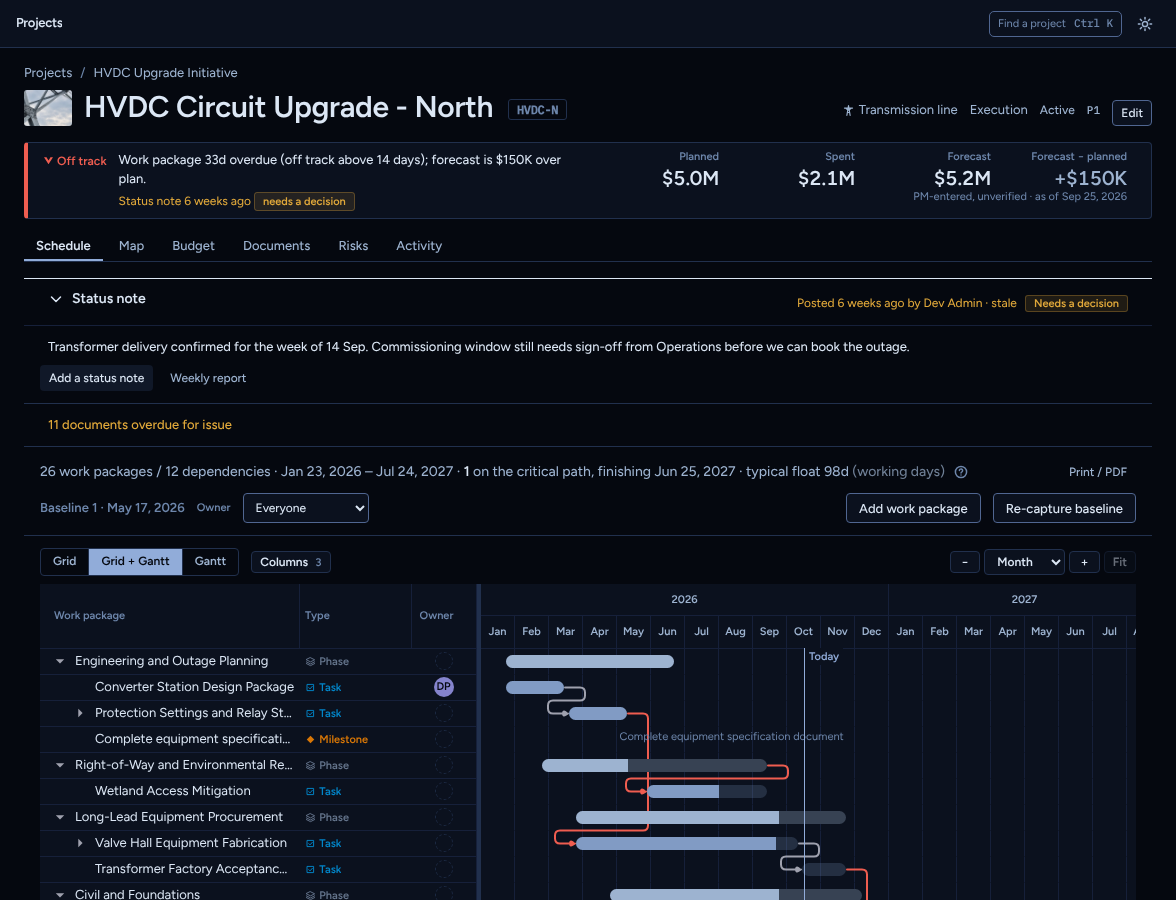Screen dimensions: 1176x900
Task: Collapse the Status note section
Action: [x=56, y=299]
